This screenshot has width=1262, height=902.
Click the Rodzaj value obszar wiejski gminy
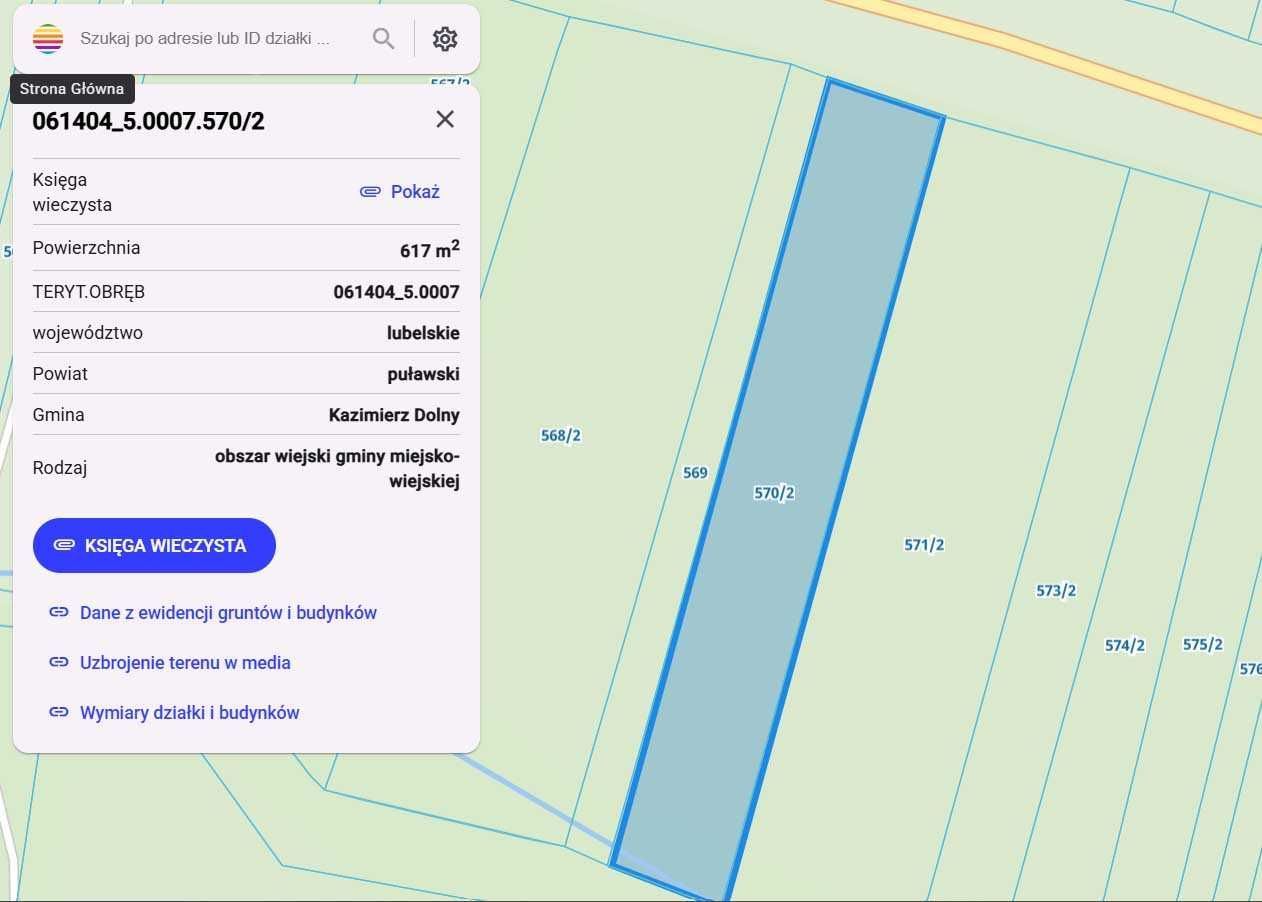point(337,468)
